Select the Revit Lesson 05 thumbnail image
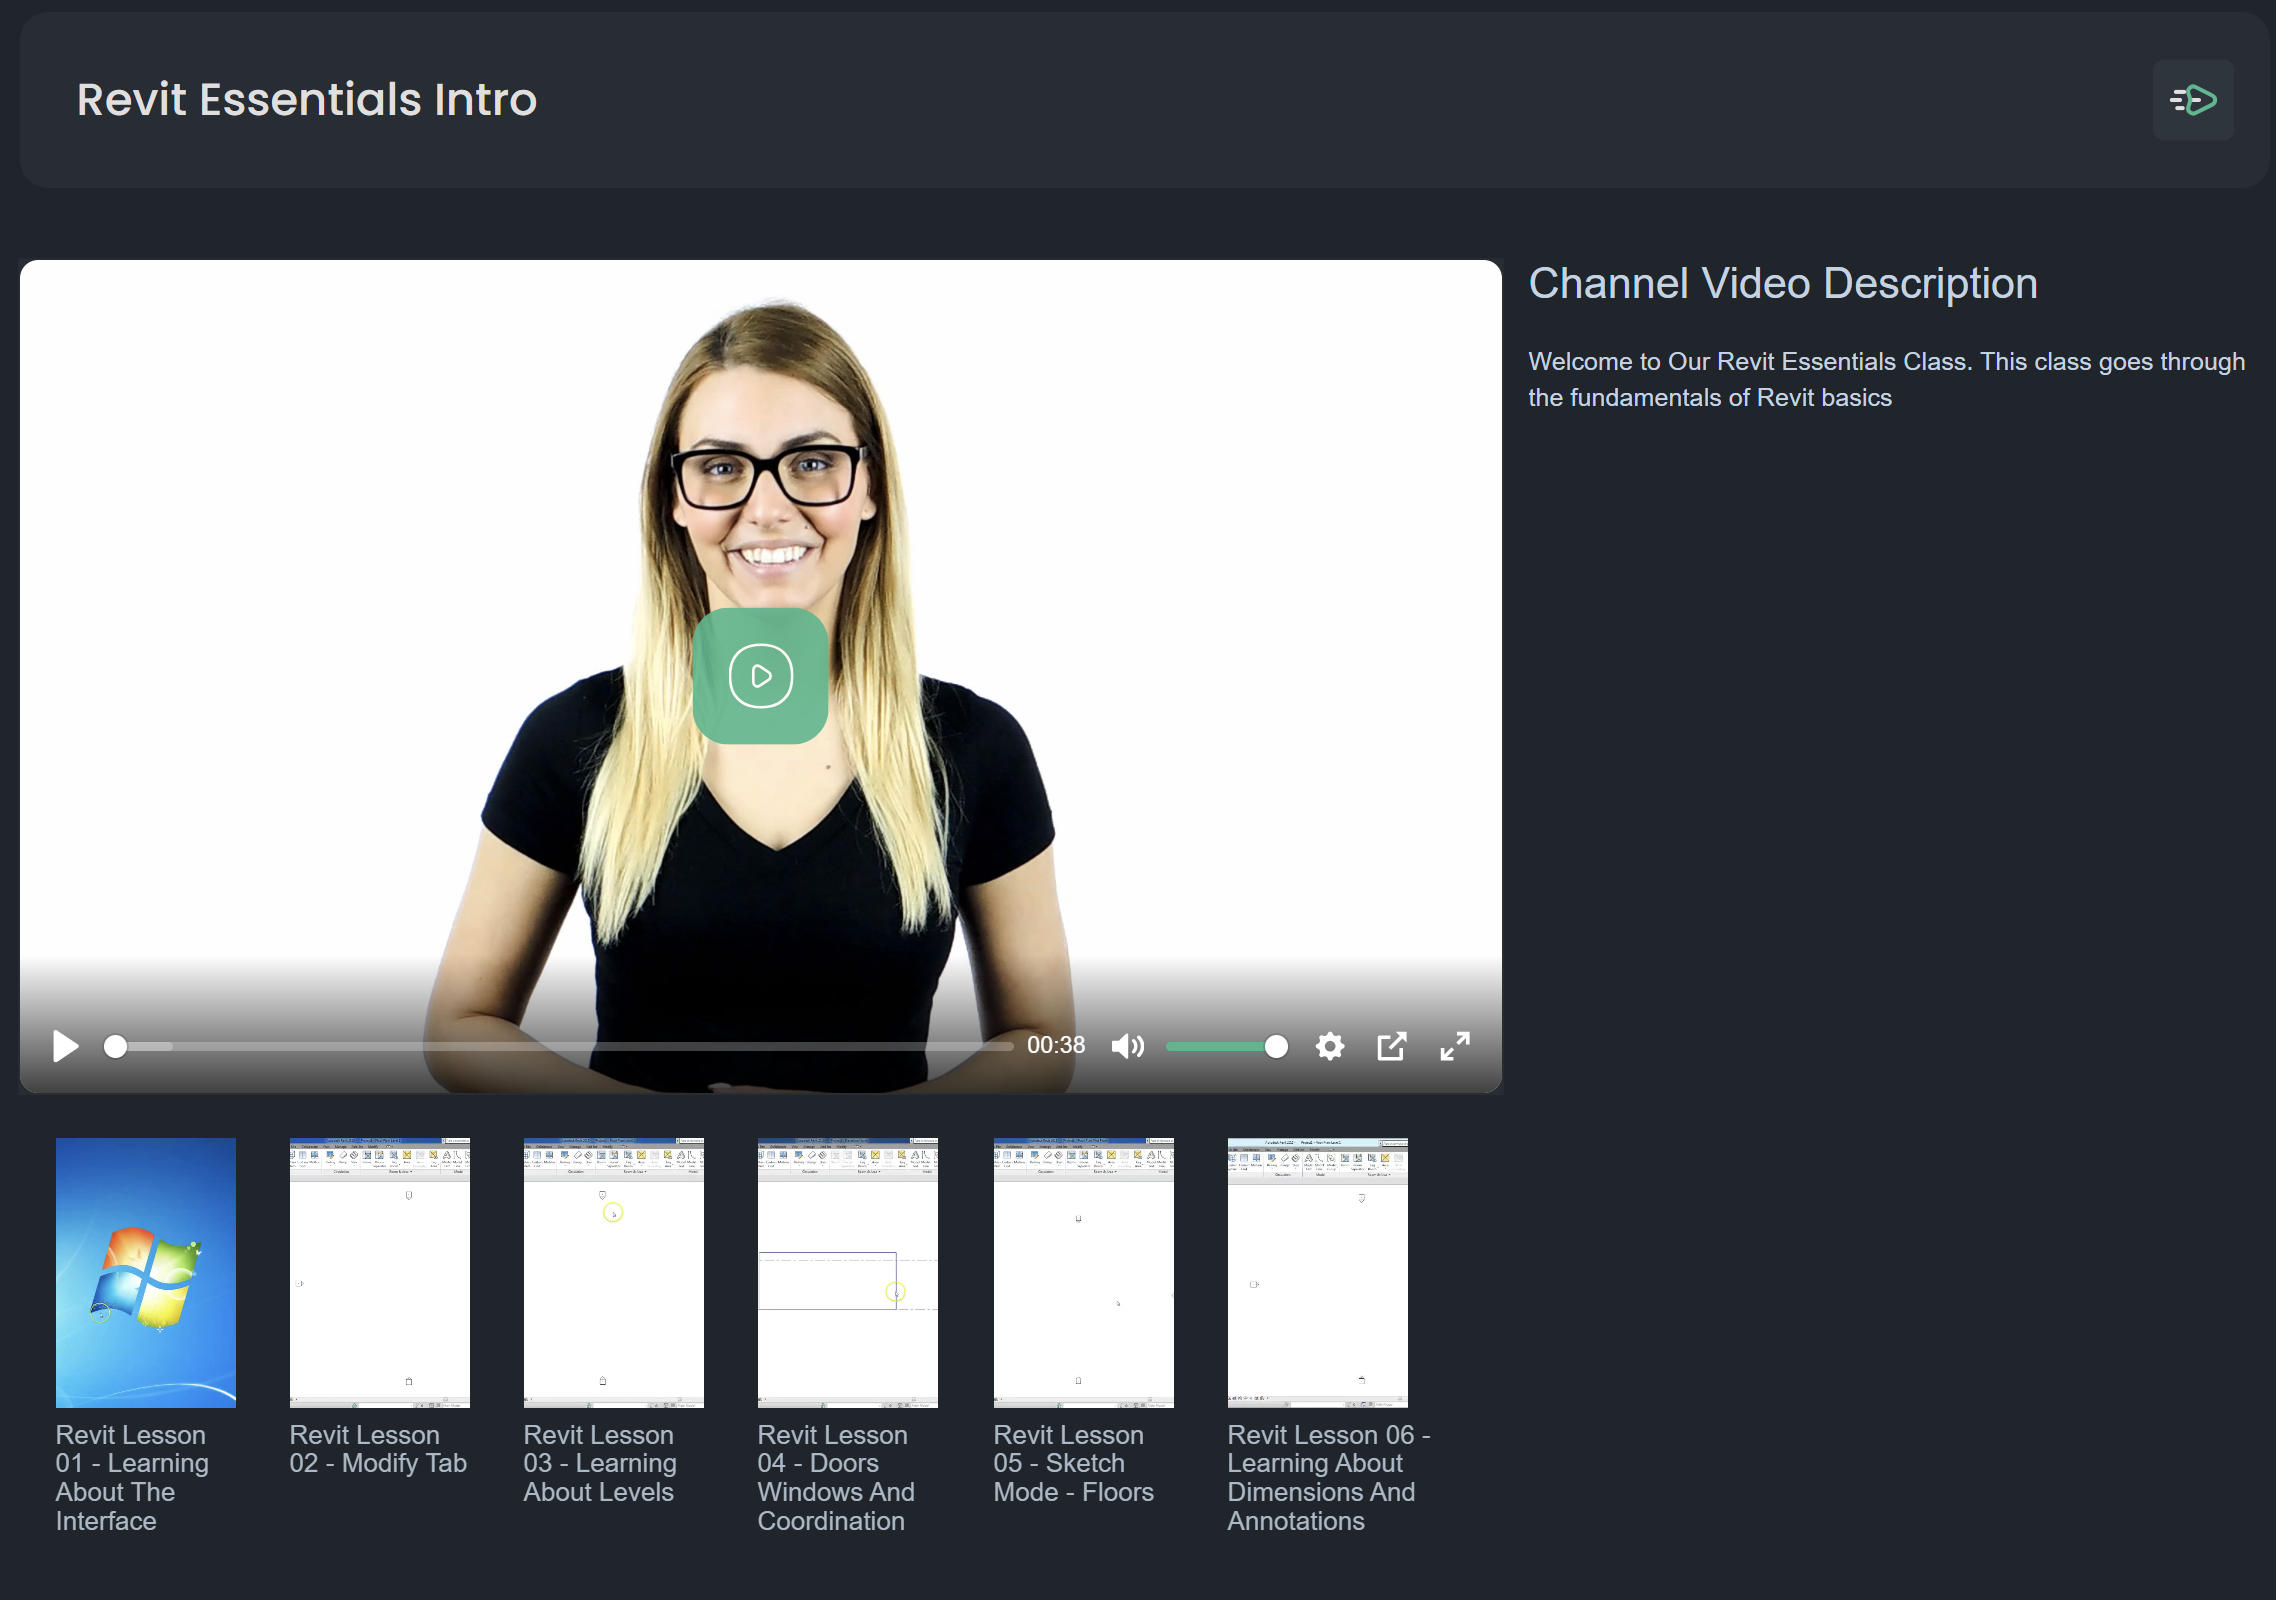This screenshot has width=2276, height=1600. [1083, 1272]
